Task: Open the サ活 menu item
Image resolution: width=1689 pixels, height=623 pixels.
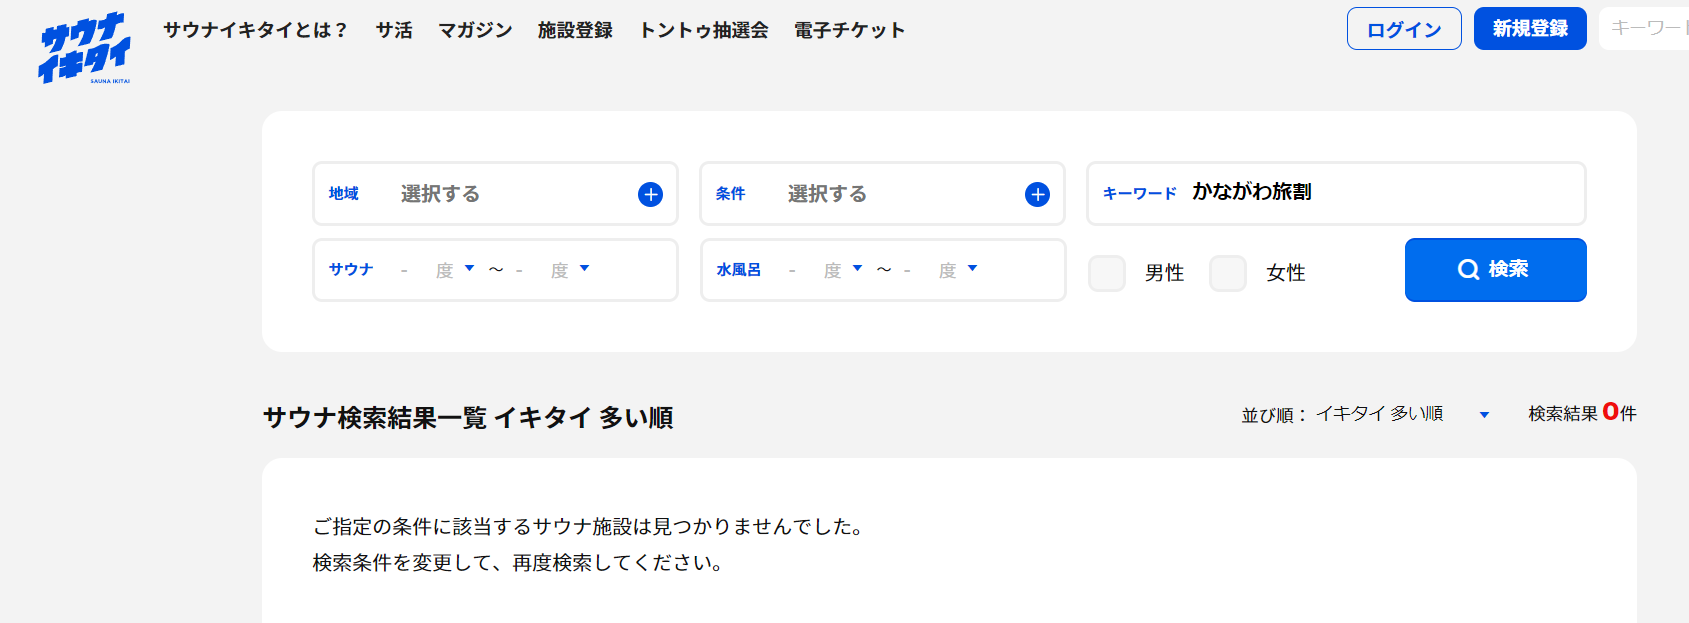Action: pyautogui.click(x=394, y=30)
